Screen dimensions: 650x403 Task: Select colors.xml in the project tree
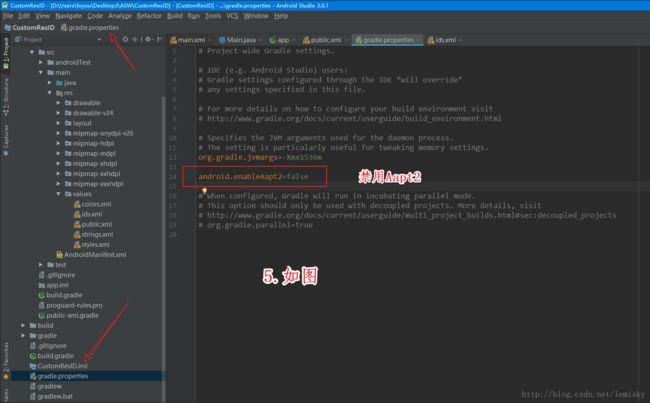click(x=92, y=204)
